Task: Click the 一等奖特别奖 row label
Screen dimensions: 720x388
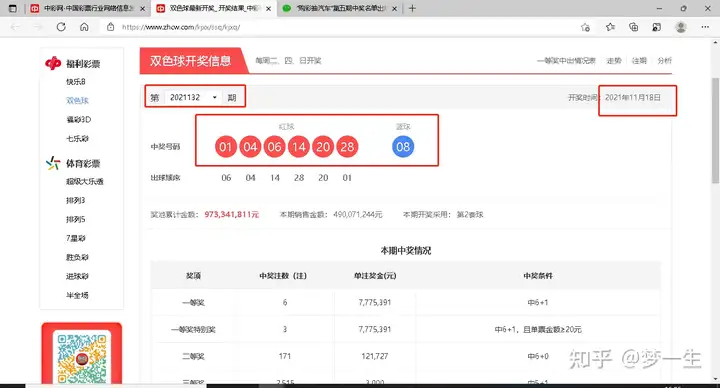Action: [193, 330]
